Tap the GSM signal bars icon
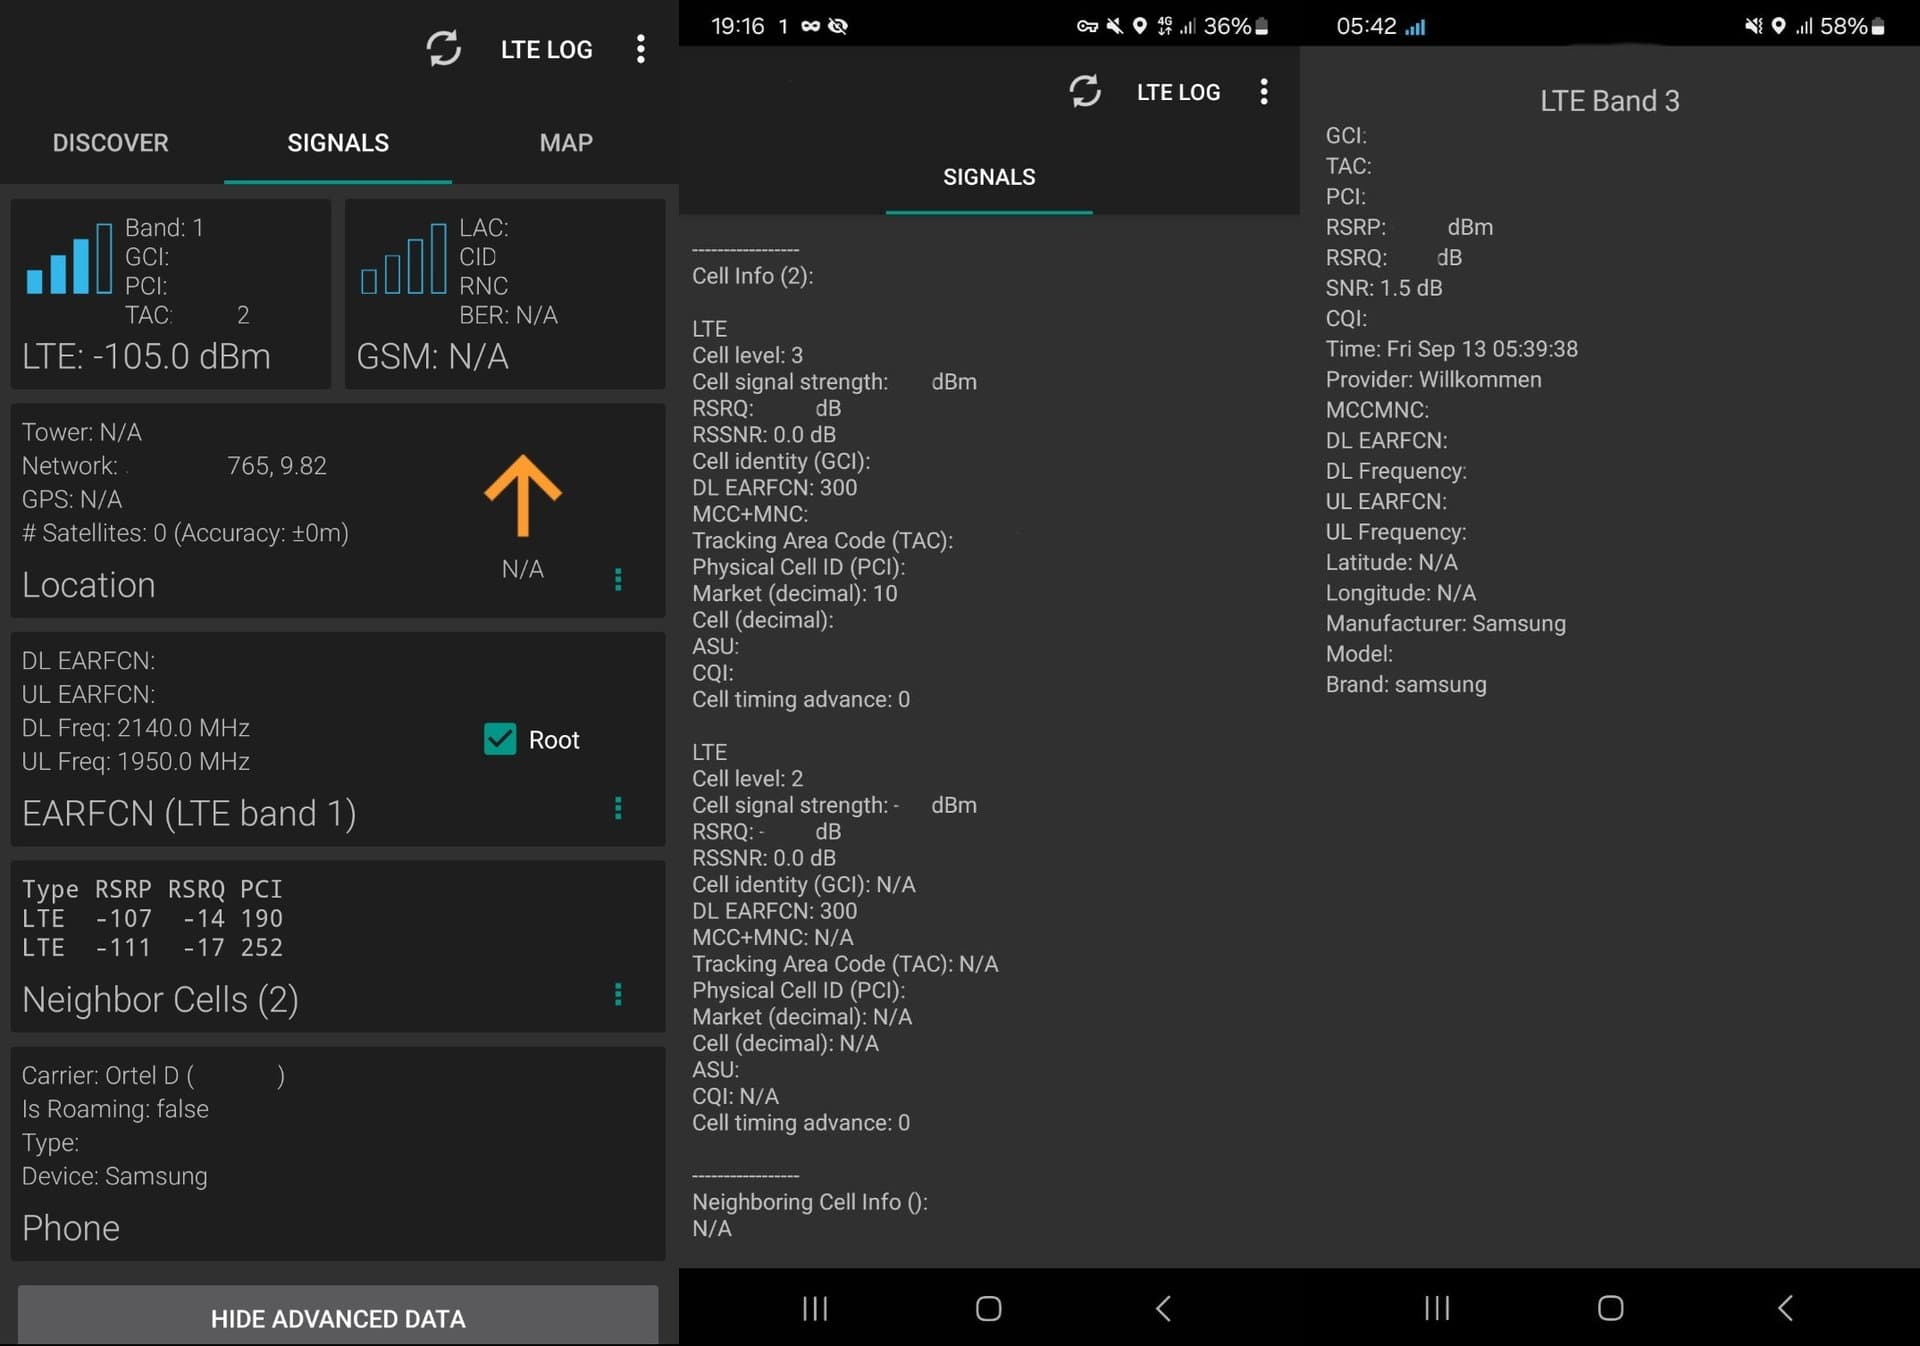Image resolution: width=1920 pixels, height=1346 pixels. [x=403, y=258]
